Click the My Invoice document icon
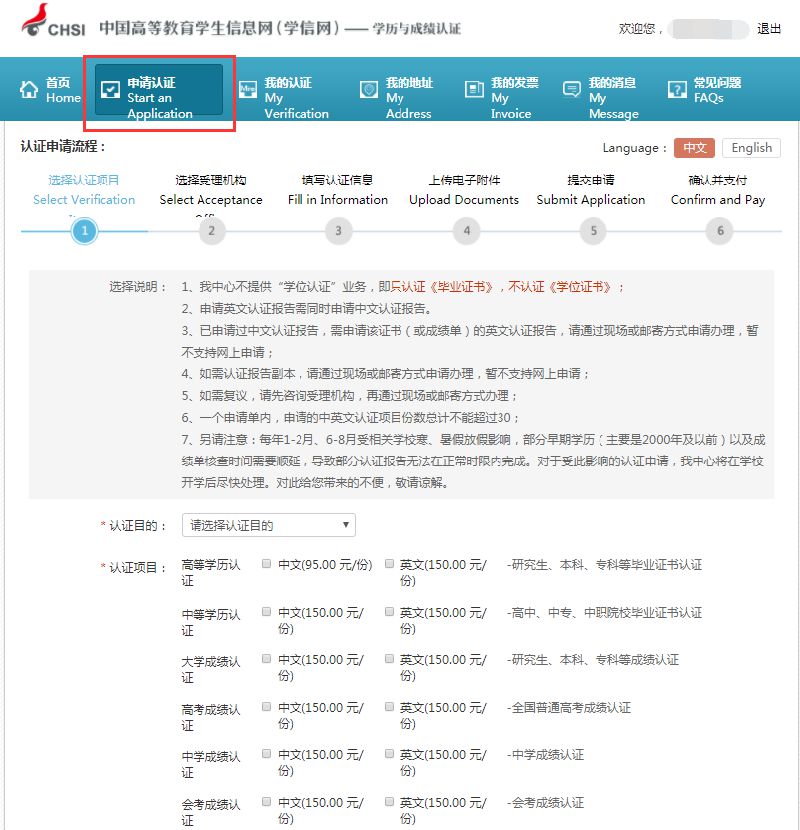The image size is (800, 830). 474,89
